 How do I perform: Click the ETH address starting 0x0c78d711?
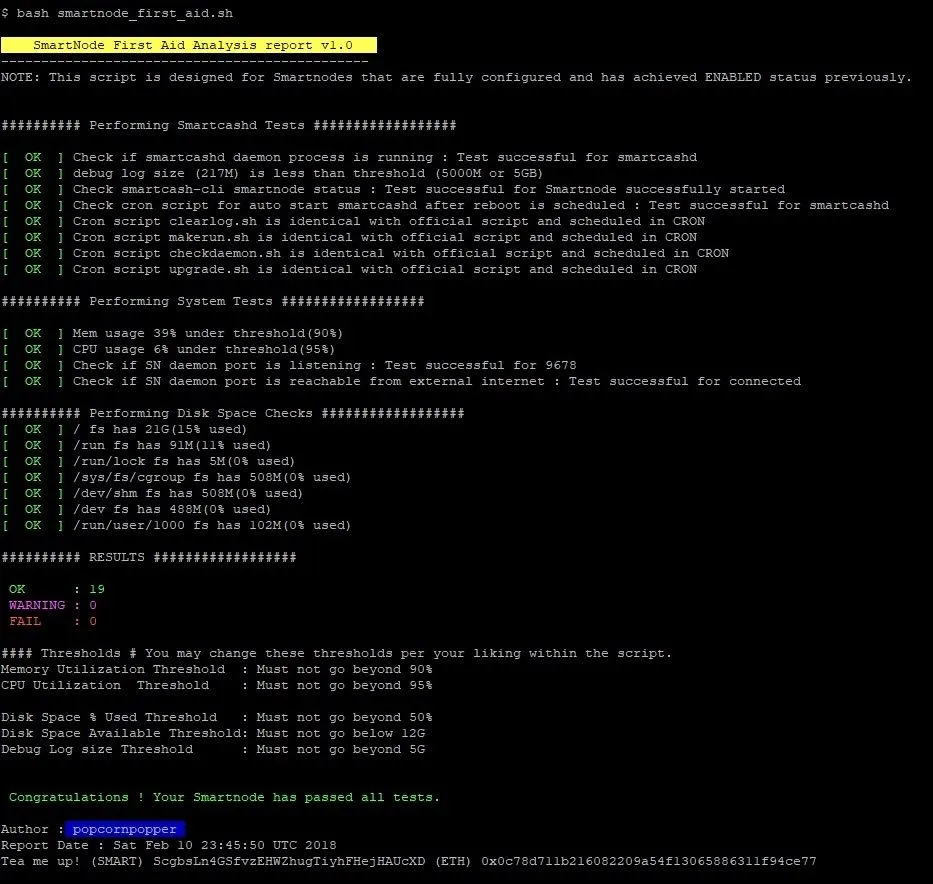click(x=649, y=861)
